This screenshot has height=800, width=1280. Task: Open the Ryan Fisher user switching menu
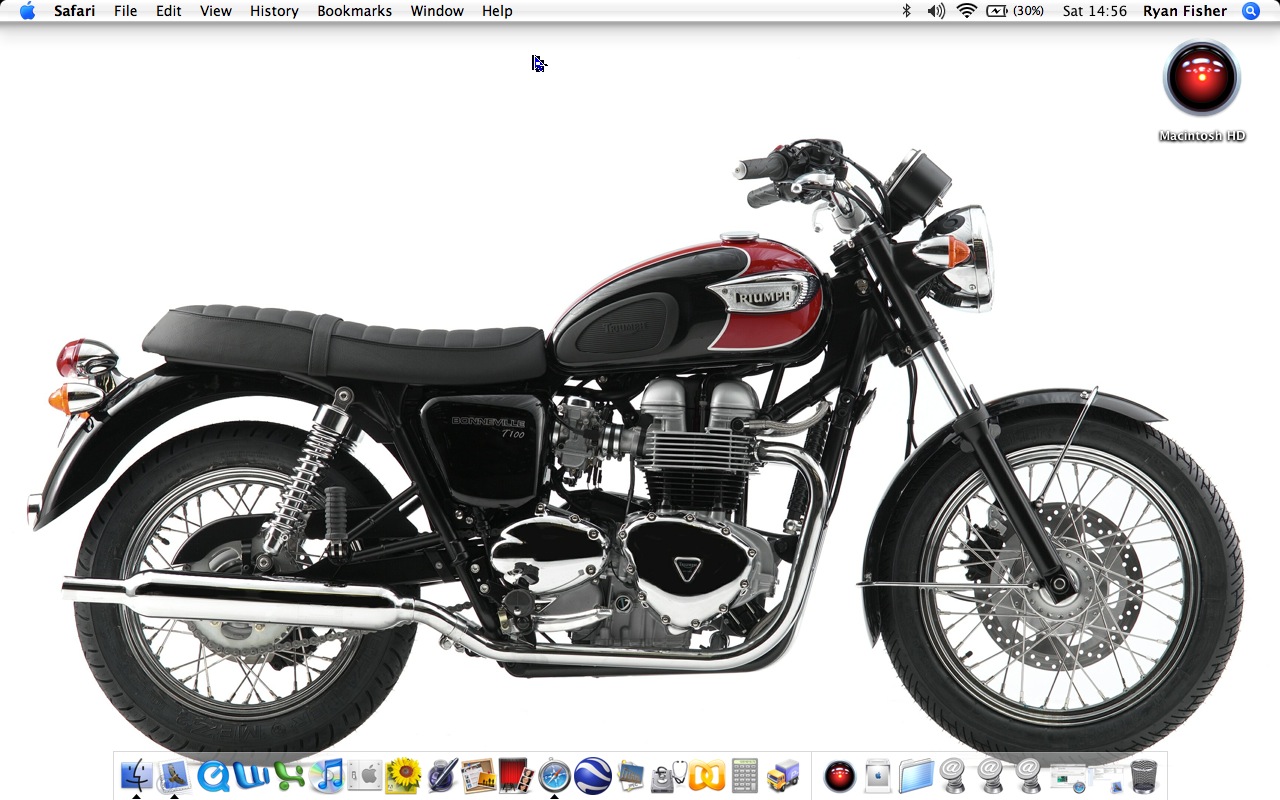click(1185, 11)
